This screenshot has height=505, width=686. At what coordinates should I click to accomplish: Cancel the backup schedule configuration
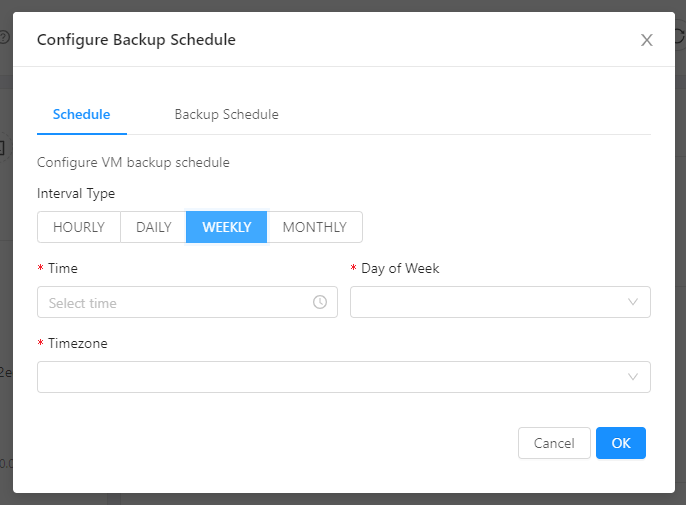click(554, 443)
